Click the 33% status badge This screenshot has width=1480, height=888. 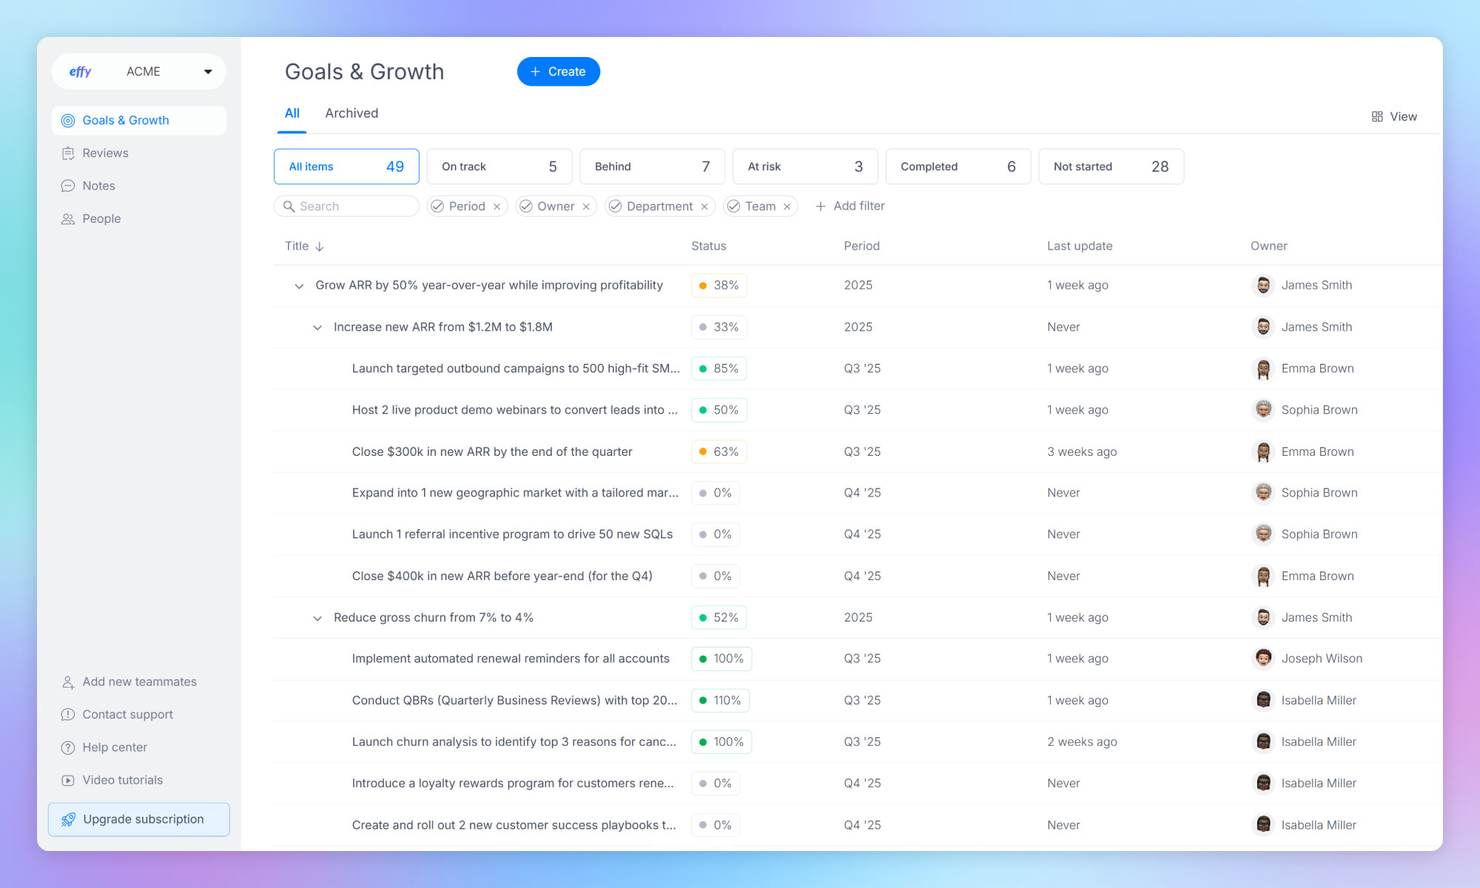coord(719,327)
